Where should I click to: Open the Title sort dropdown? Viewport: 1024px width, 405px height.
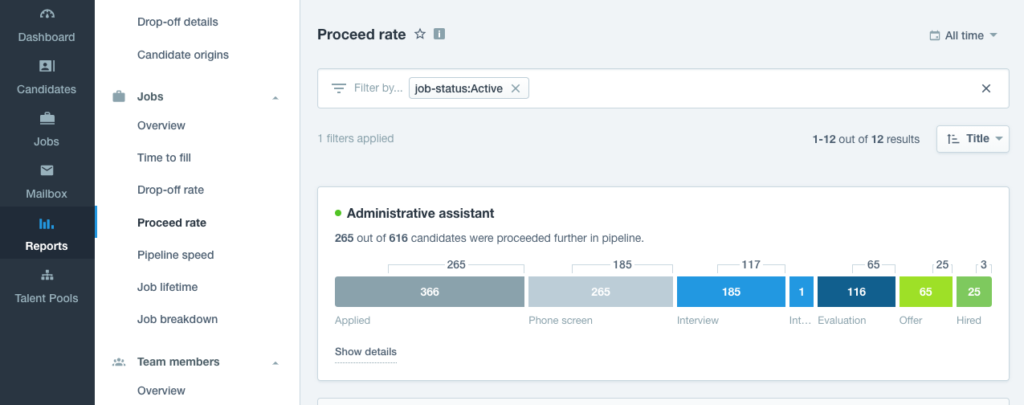point(972,138)
